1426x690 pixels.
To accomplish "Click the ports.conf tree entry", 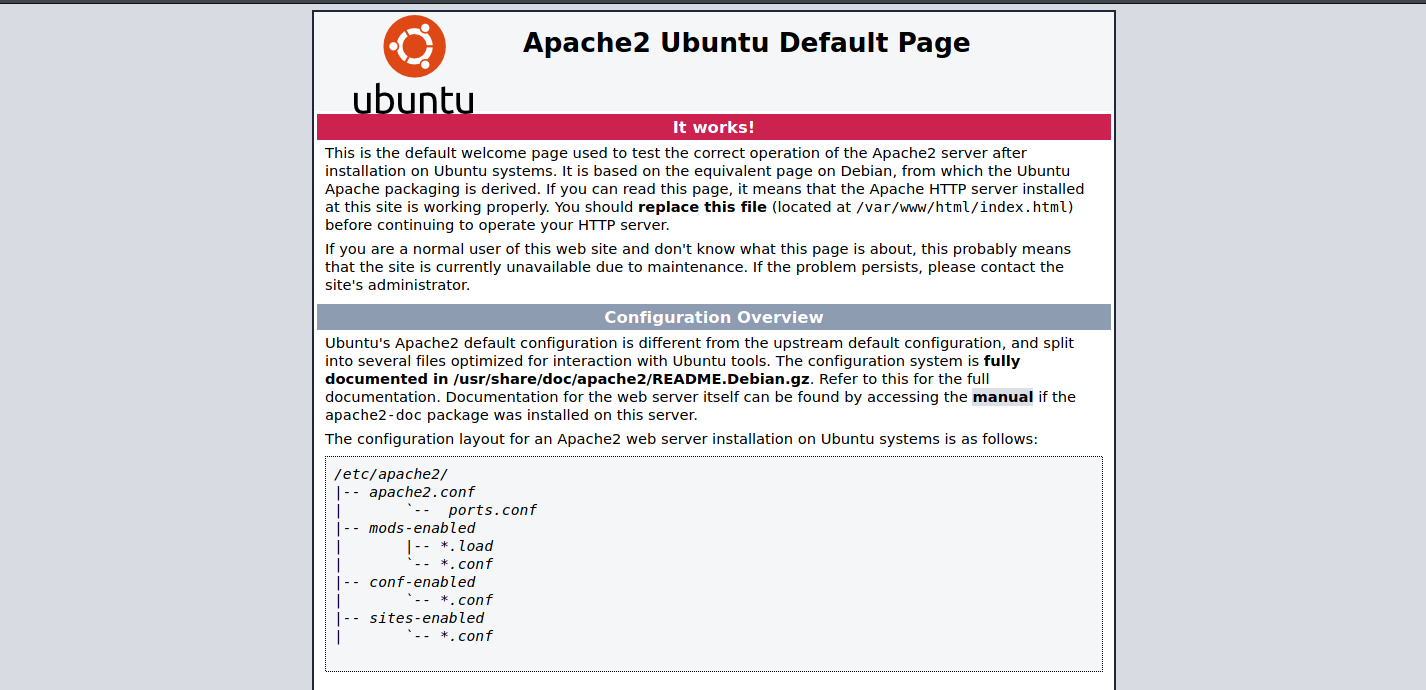I will tap(493, 510).
